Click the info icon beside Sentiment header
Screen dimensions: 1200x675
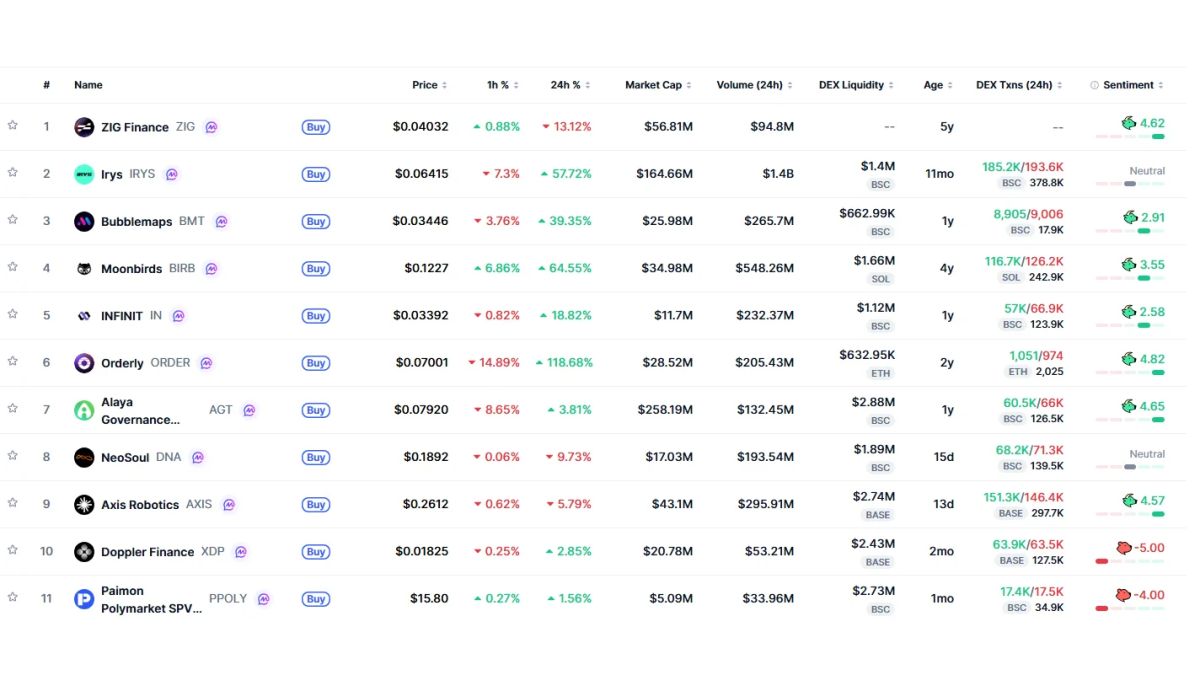(1094, 85)
